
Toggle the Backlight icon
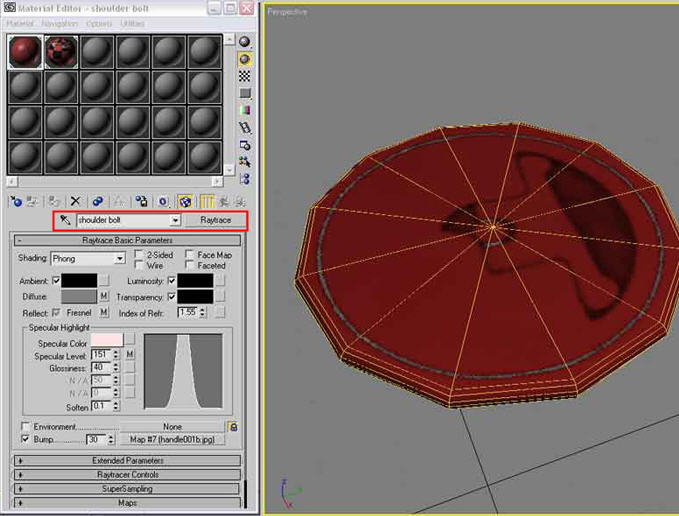click(245, 59)
